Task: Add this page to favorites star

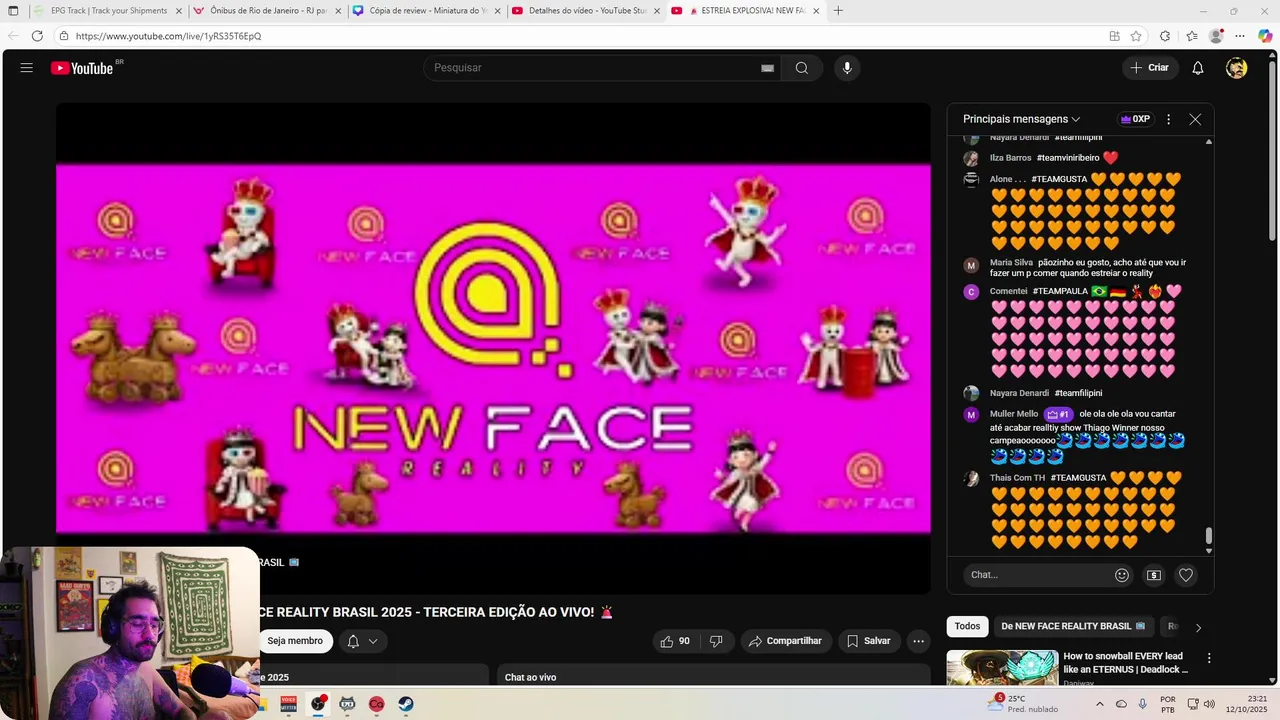Action: click(1136, 36)
